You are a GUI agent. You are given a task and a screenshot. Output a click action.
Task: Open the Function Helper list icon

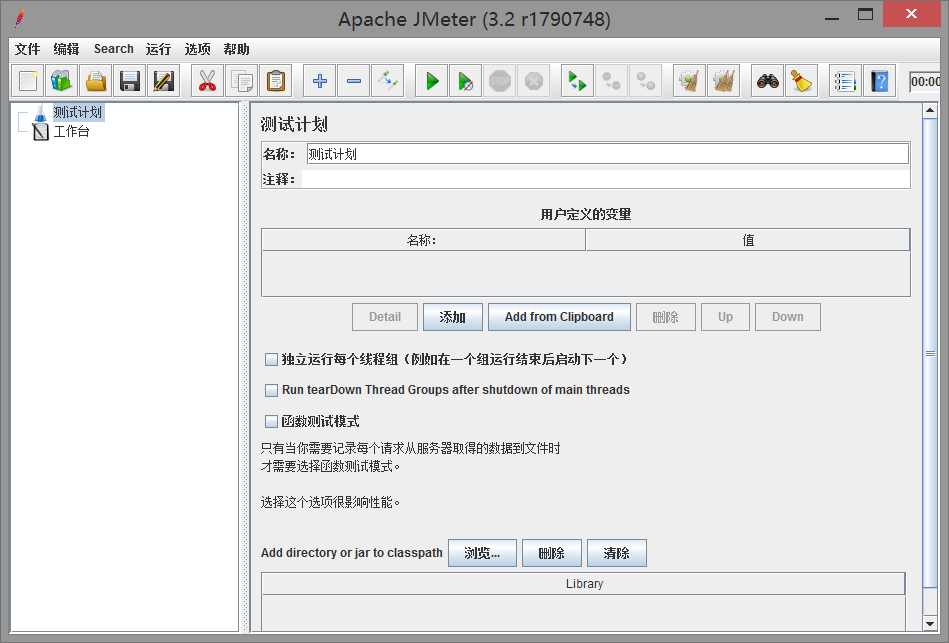845,81
